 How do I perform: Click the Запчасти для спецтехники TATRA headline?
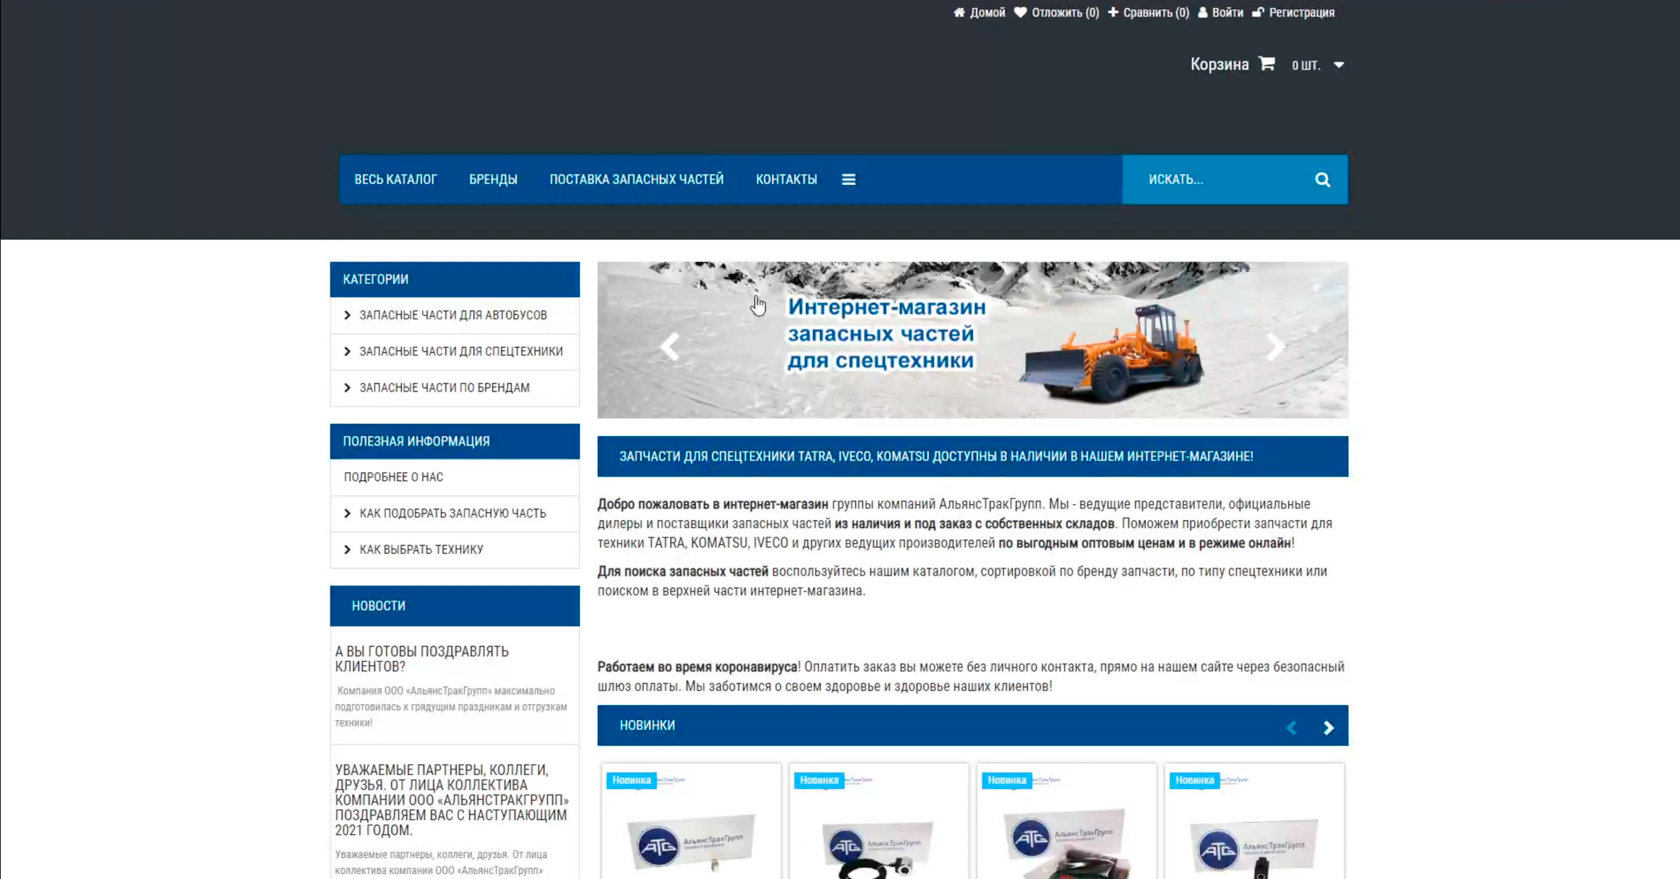(x=936, y=457)
